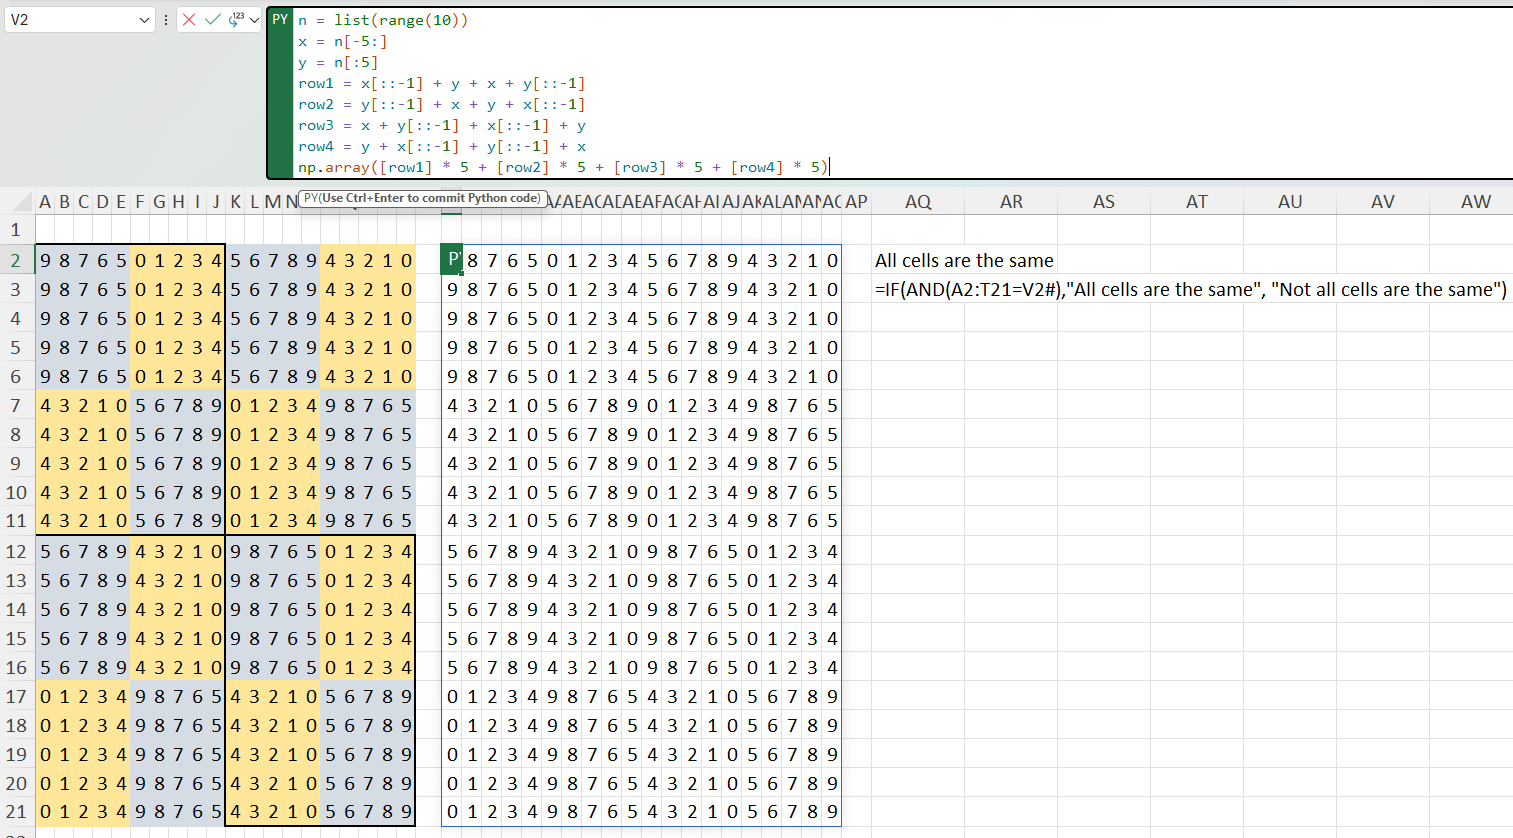
Task: Click the Select All corner triangle
Action: point(18,202)
